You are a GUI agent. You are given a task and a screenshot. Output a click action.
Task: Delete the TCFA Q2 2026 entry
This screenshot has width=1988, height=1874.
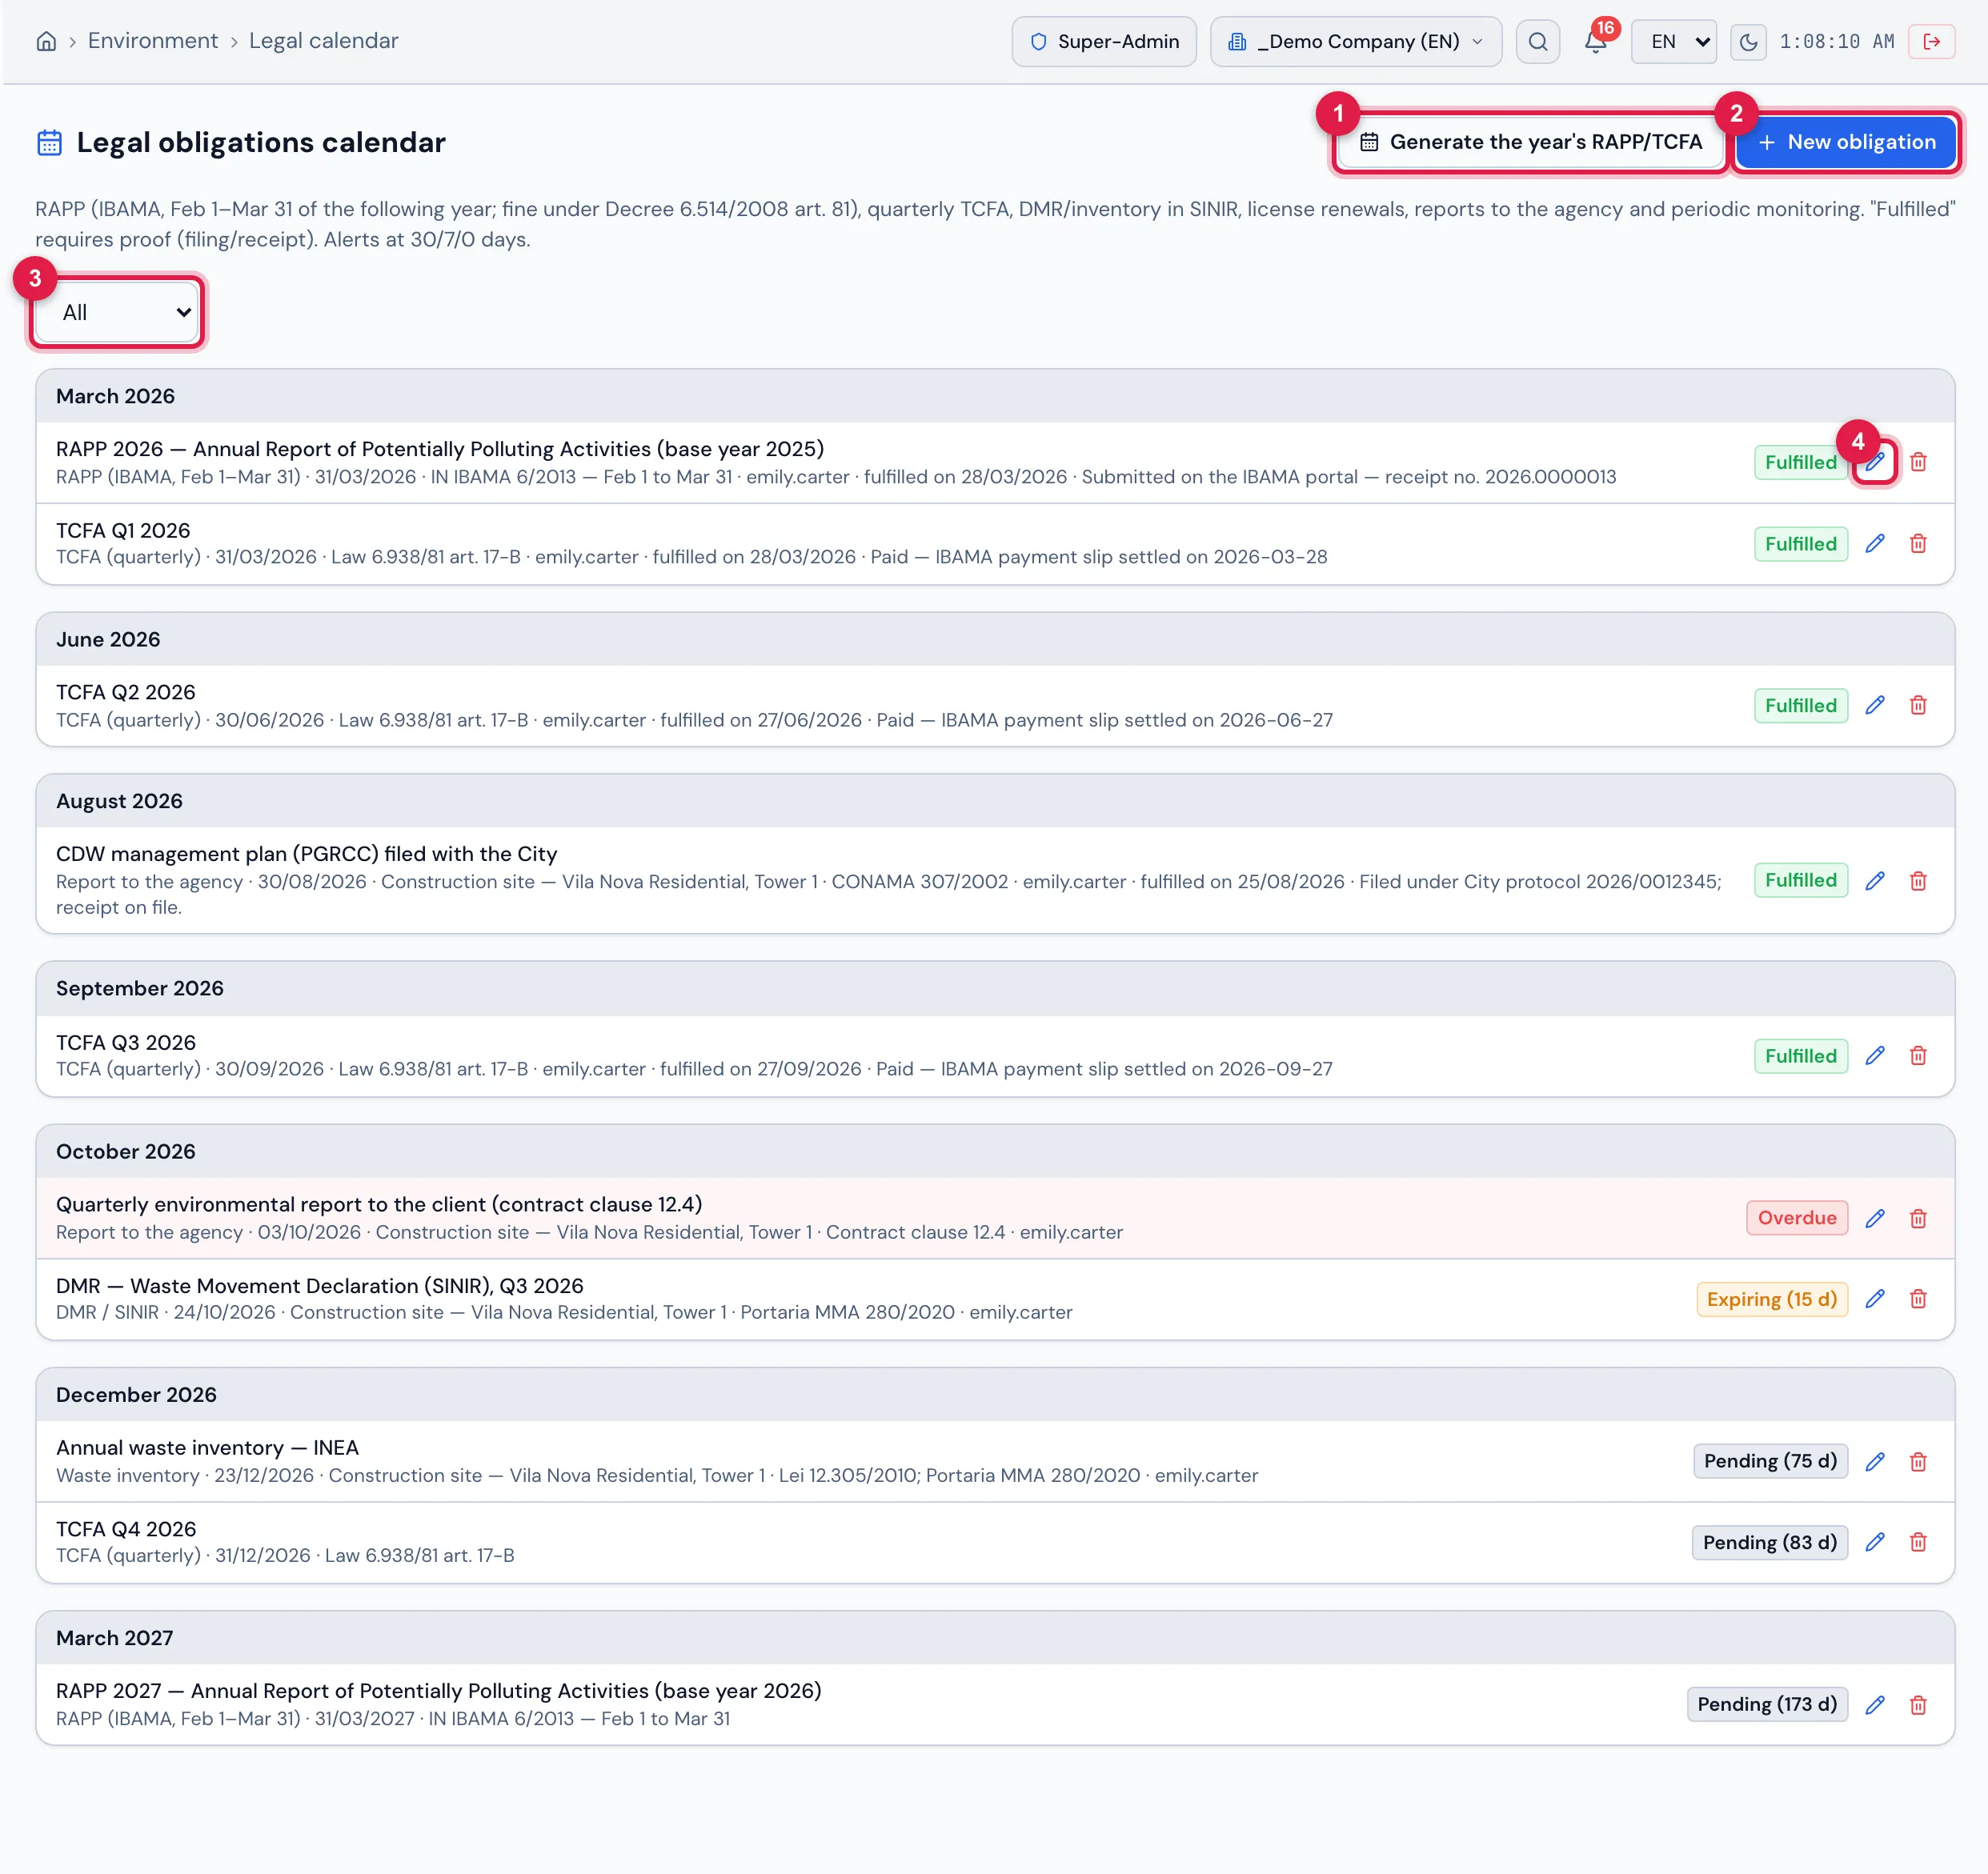(1918, 706)
